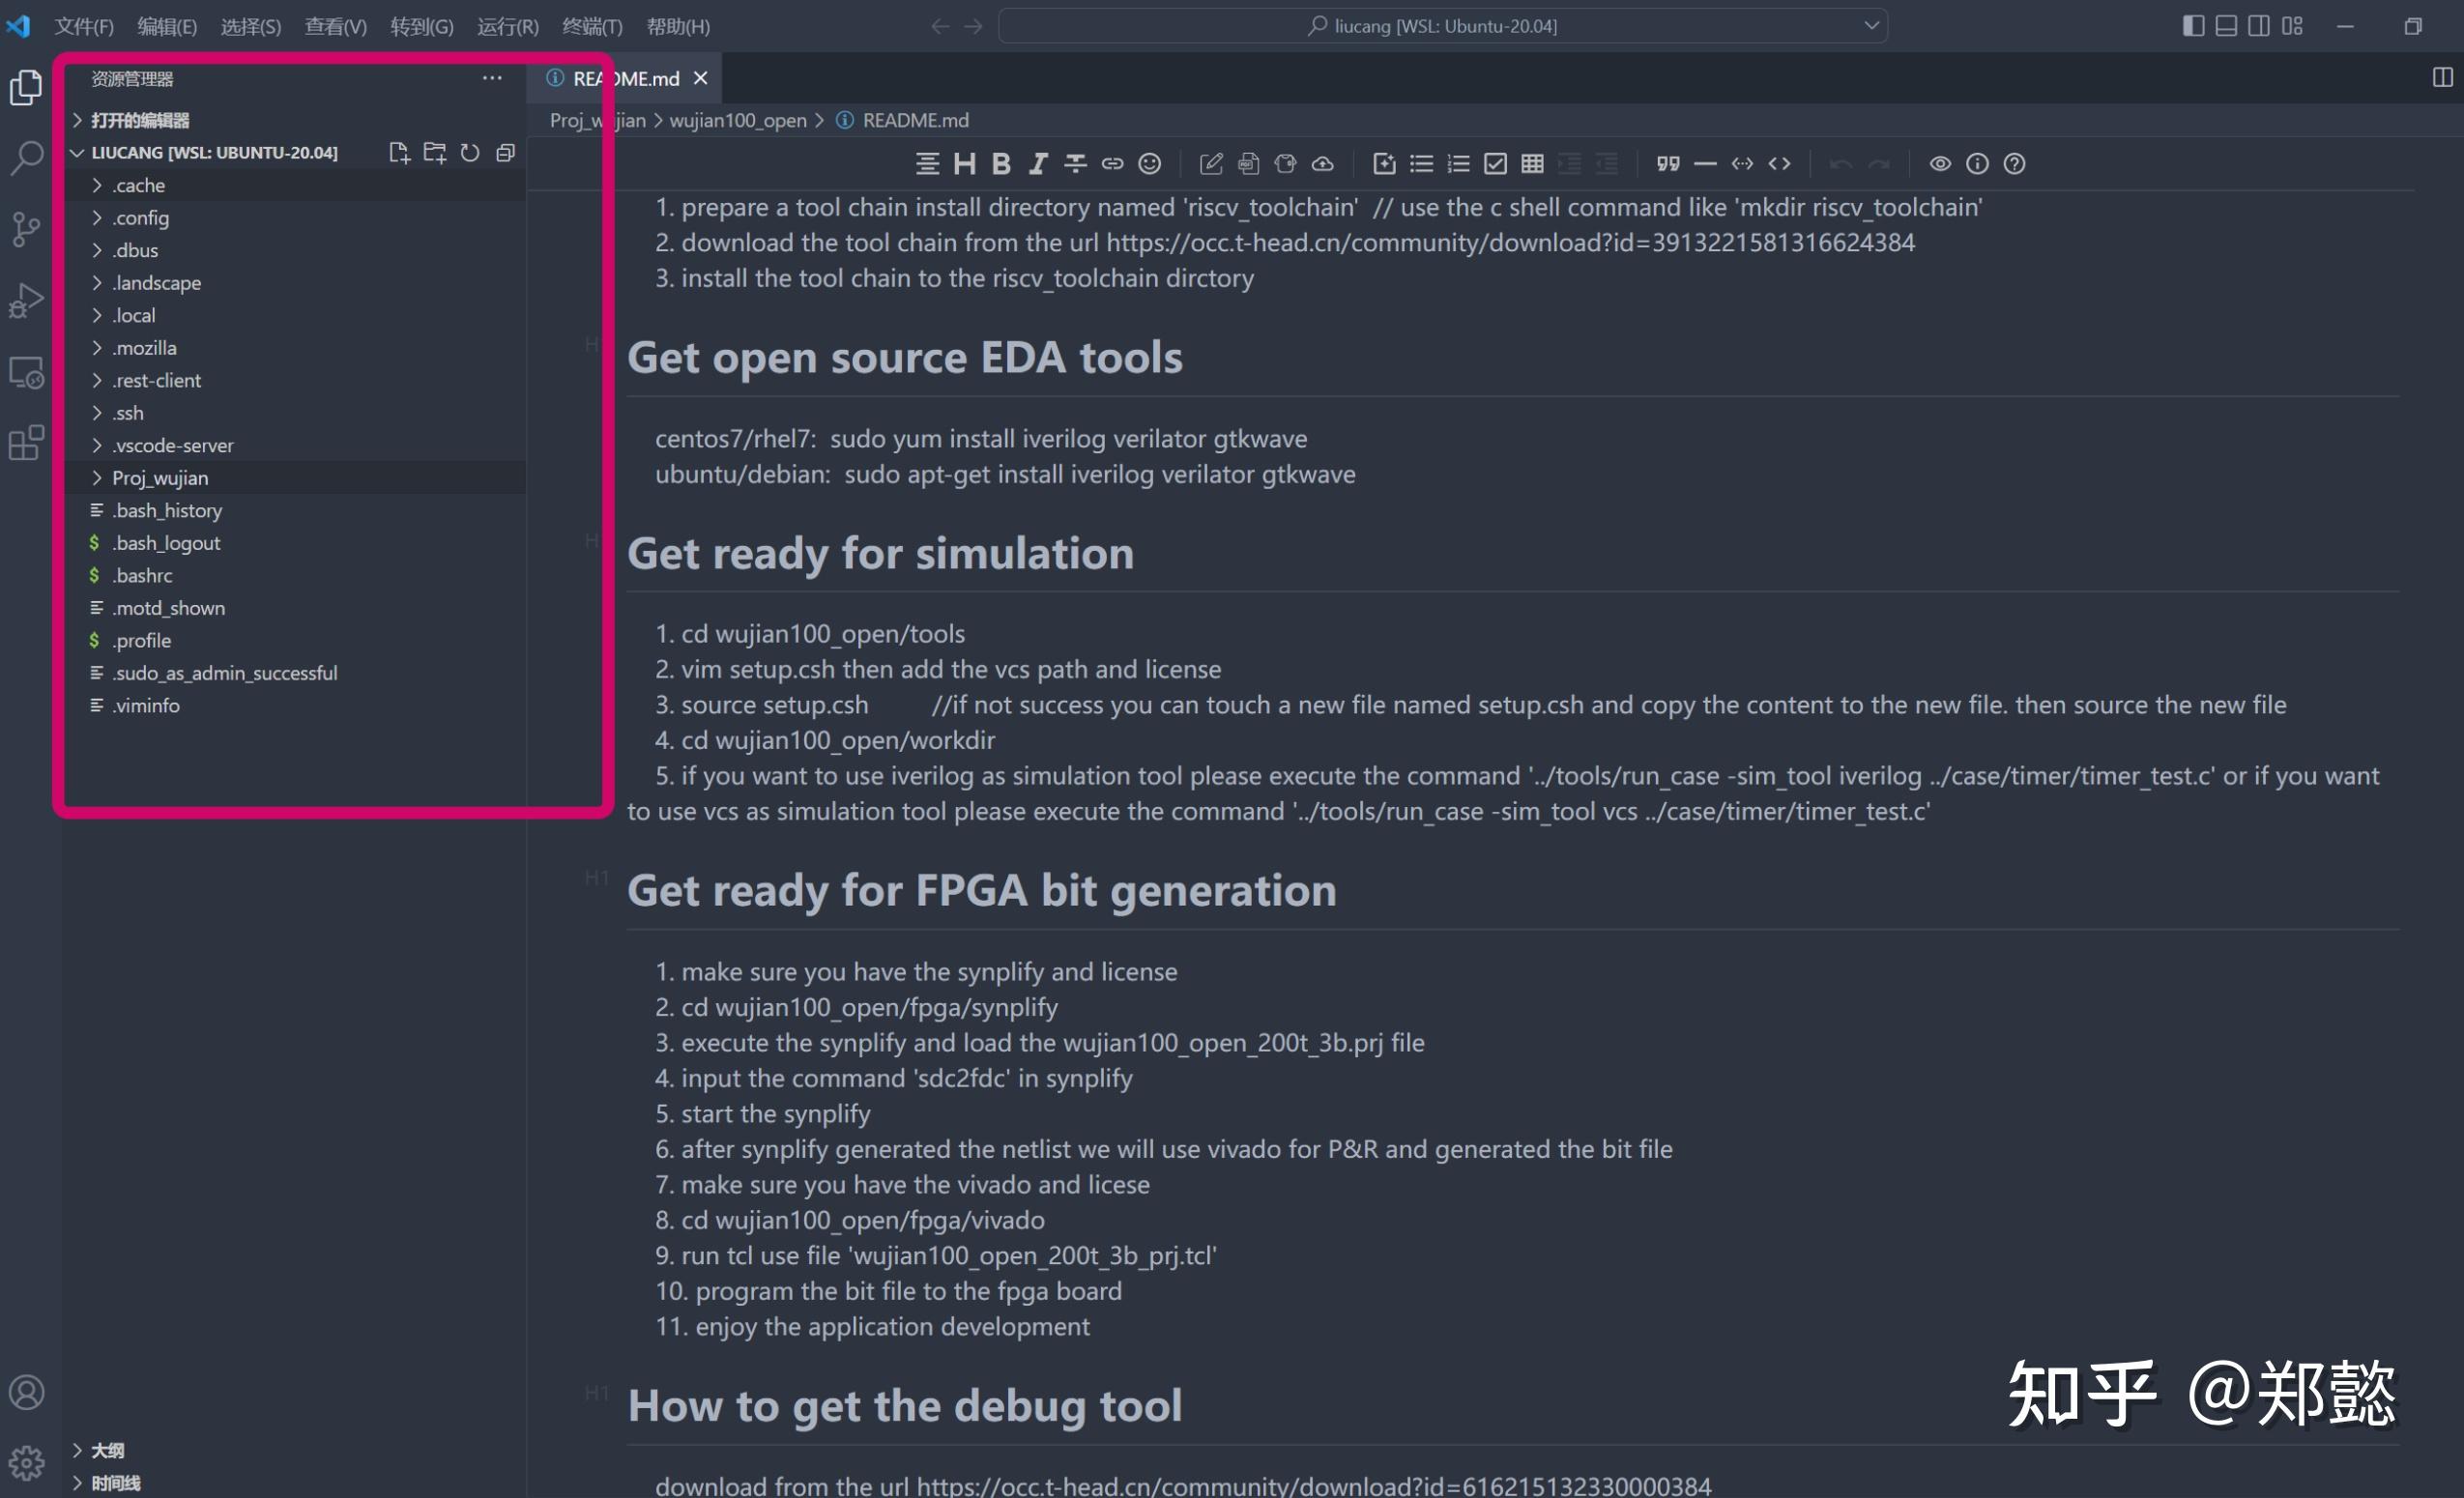
Task: Open the 终端(T) menu
Action: point(592,26)
